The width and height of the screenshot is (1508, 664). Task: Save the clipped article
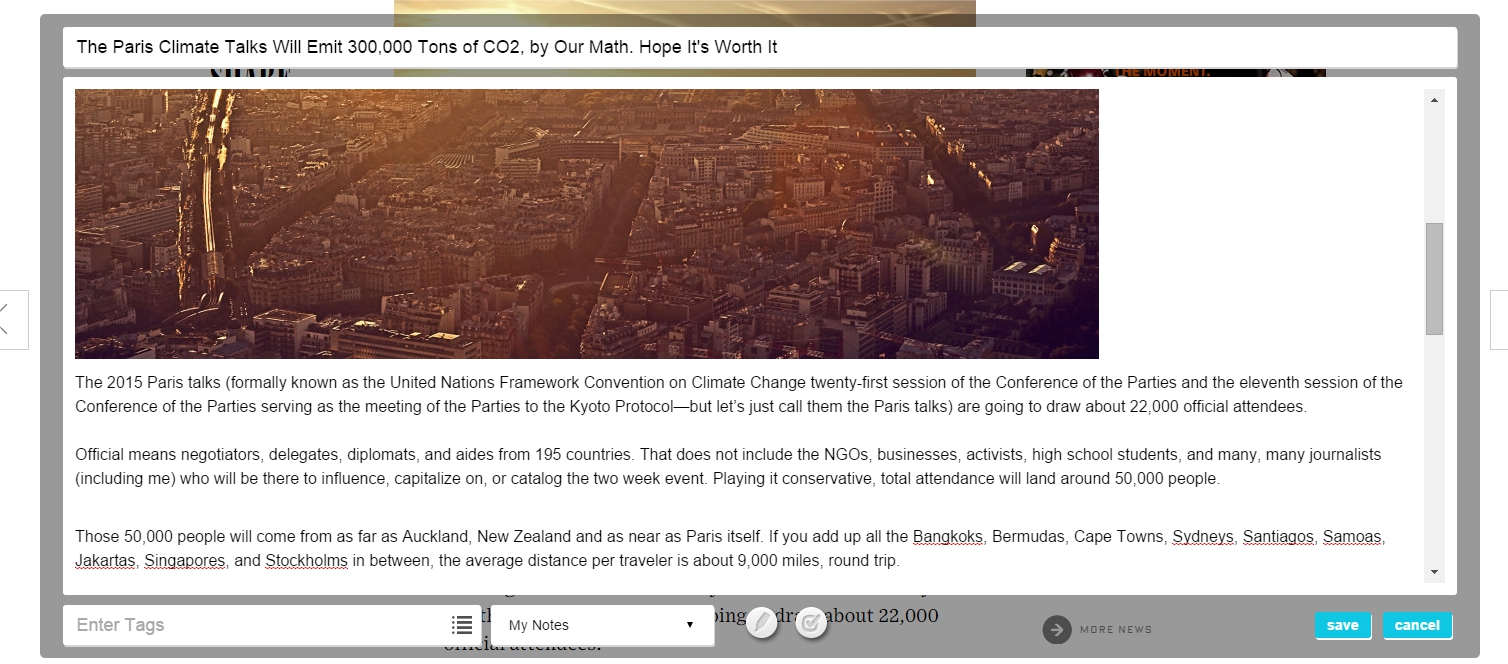pos(1342,625)
